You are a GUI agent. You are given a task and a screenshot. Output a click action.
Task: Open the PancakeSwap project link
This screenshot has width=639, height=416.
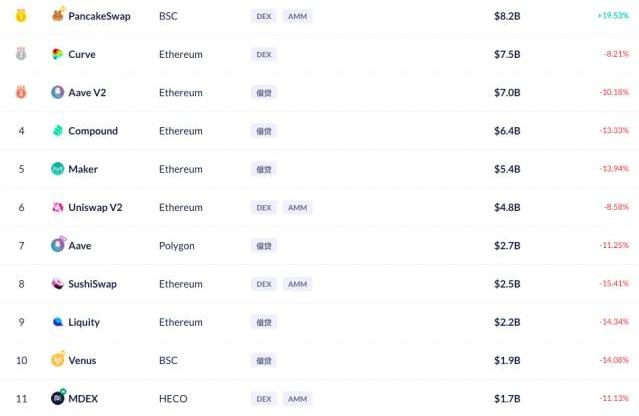pos(99,16)
